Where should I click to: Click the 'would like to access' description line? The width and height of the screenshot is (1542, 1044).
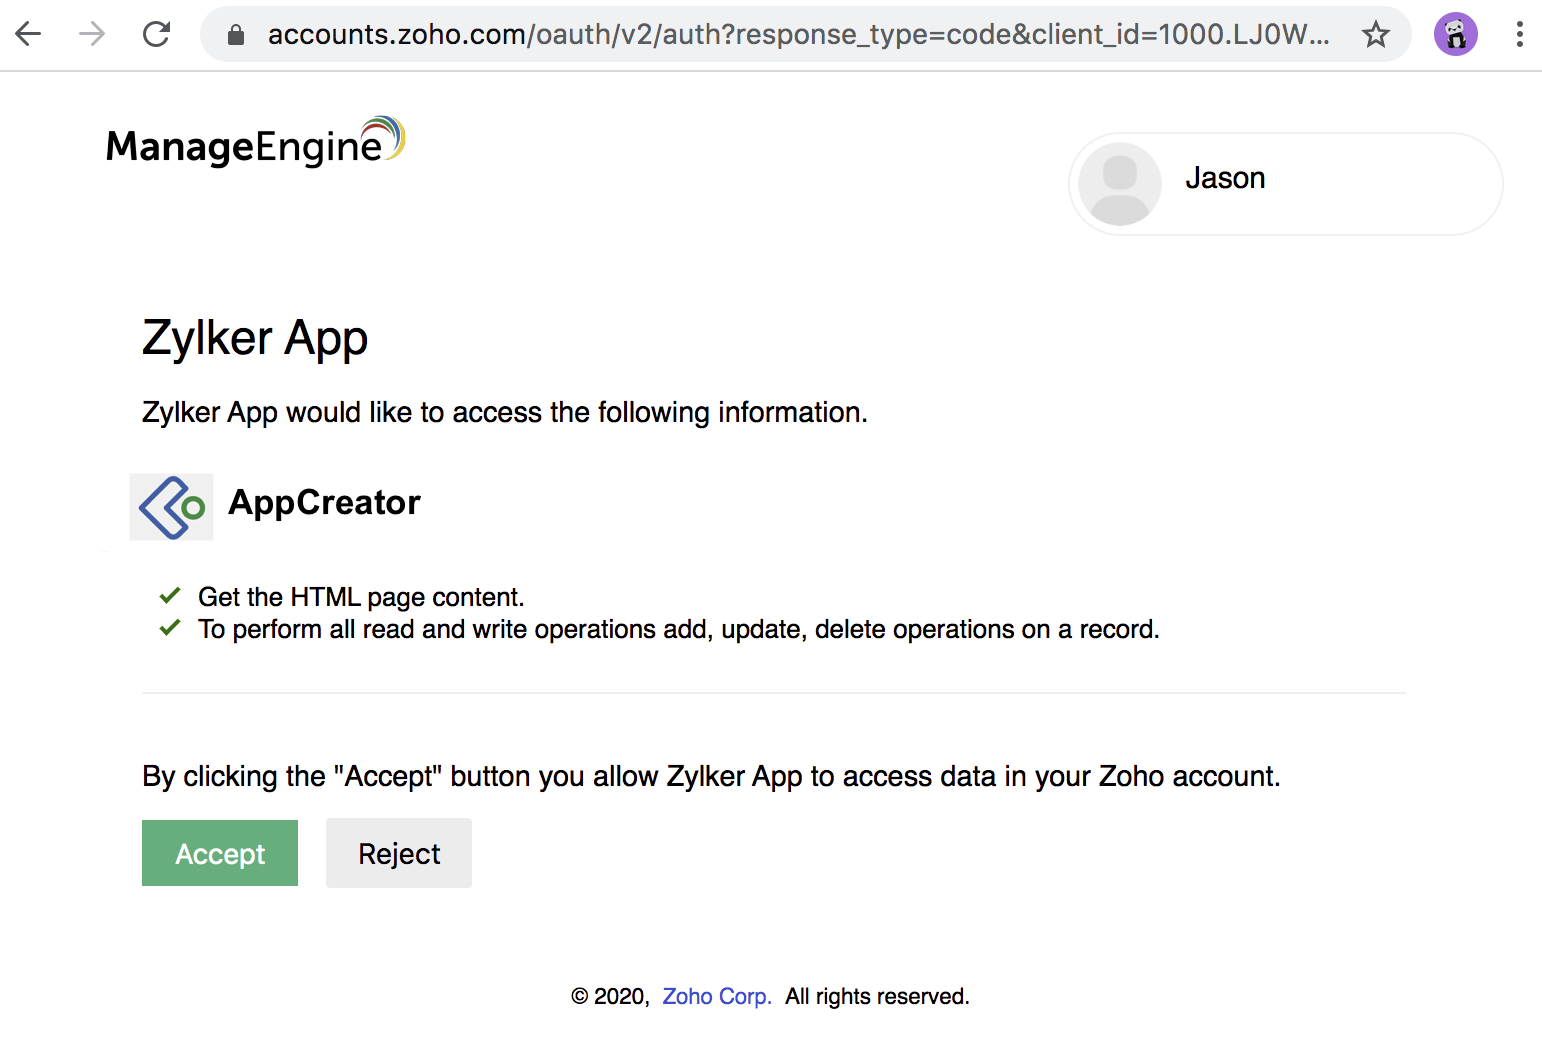505,412
